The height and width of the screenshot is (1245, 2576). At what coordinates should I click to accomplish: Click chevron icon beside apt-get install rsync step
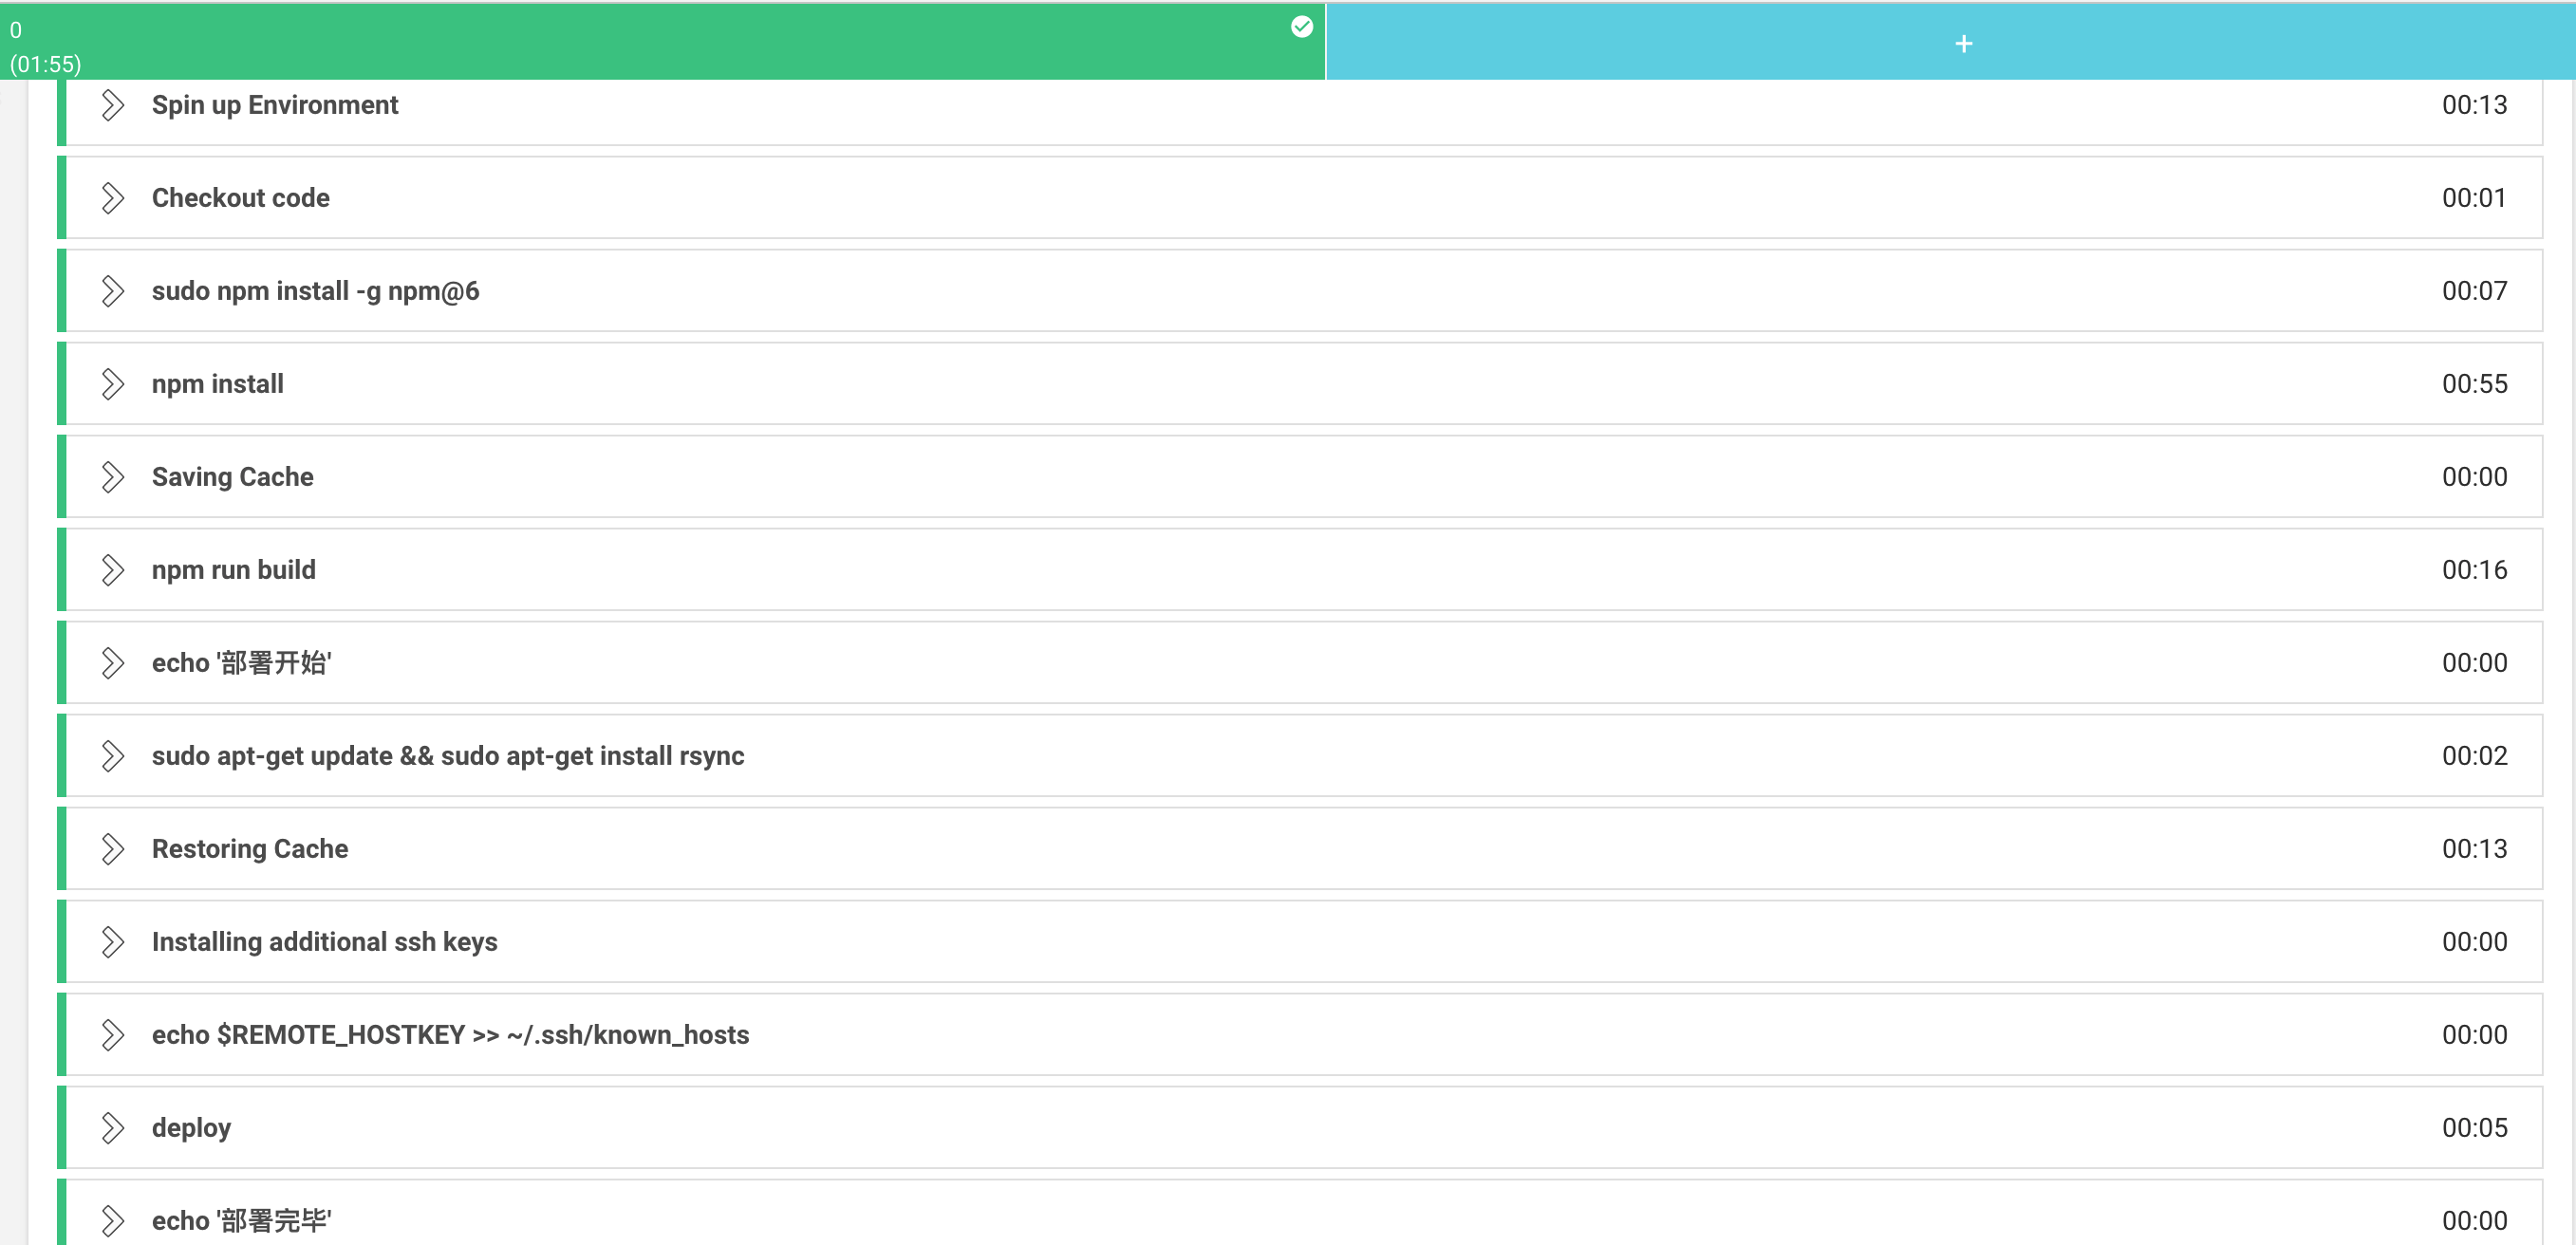[x=112, y=756]
